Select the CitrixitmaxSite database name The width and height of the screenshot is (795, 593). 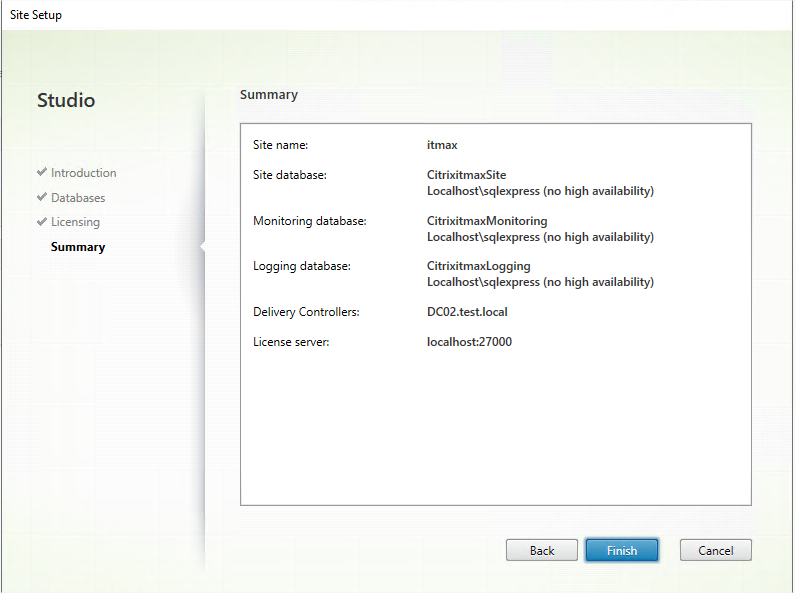coord(466,175)
